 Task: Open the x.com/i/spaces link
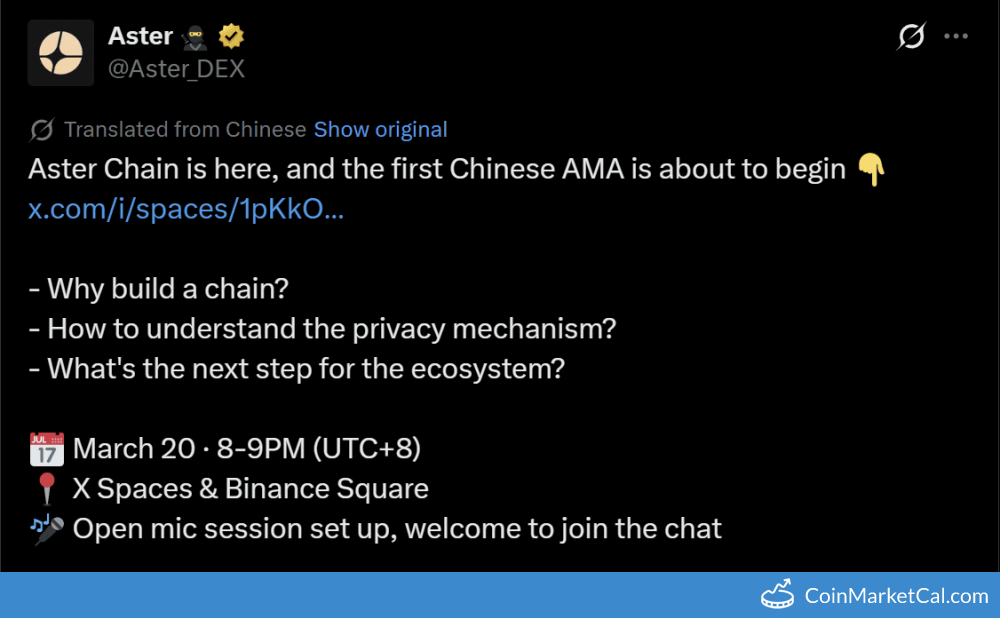point(186,209)
